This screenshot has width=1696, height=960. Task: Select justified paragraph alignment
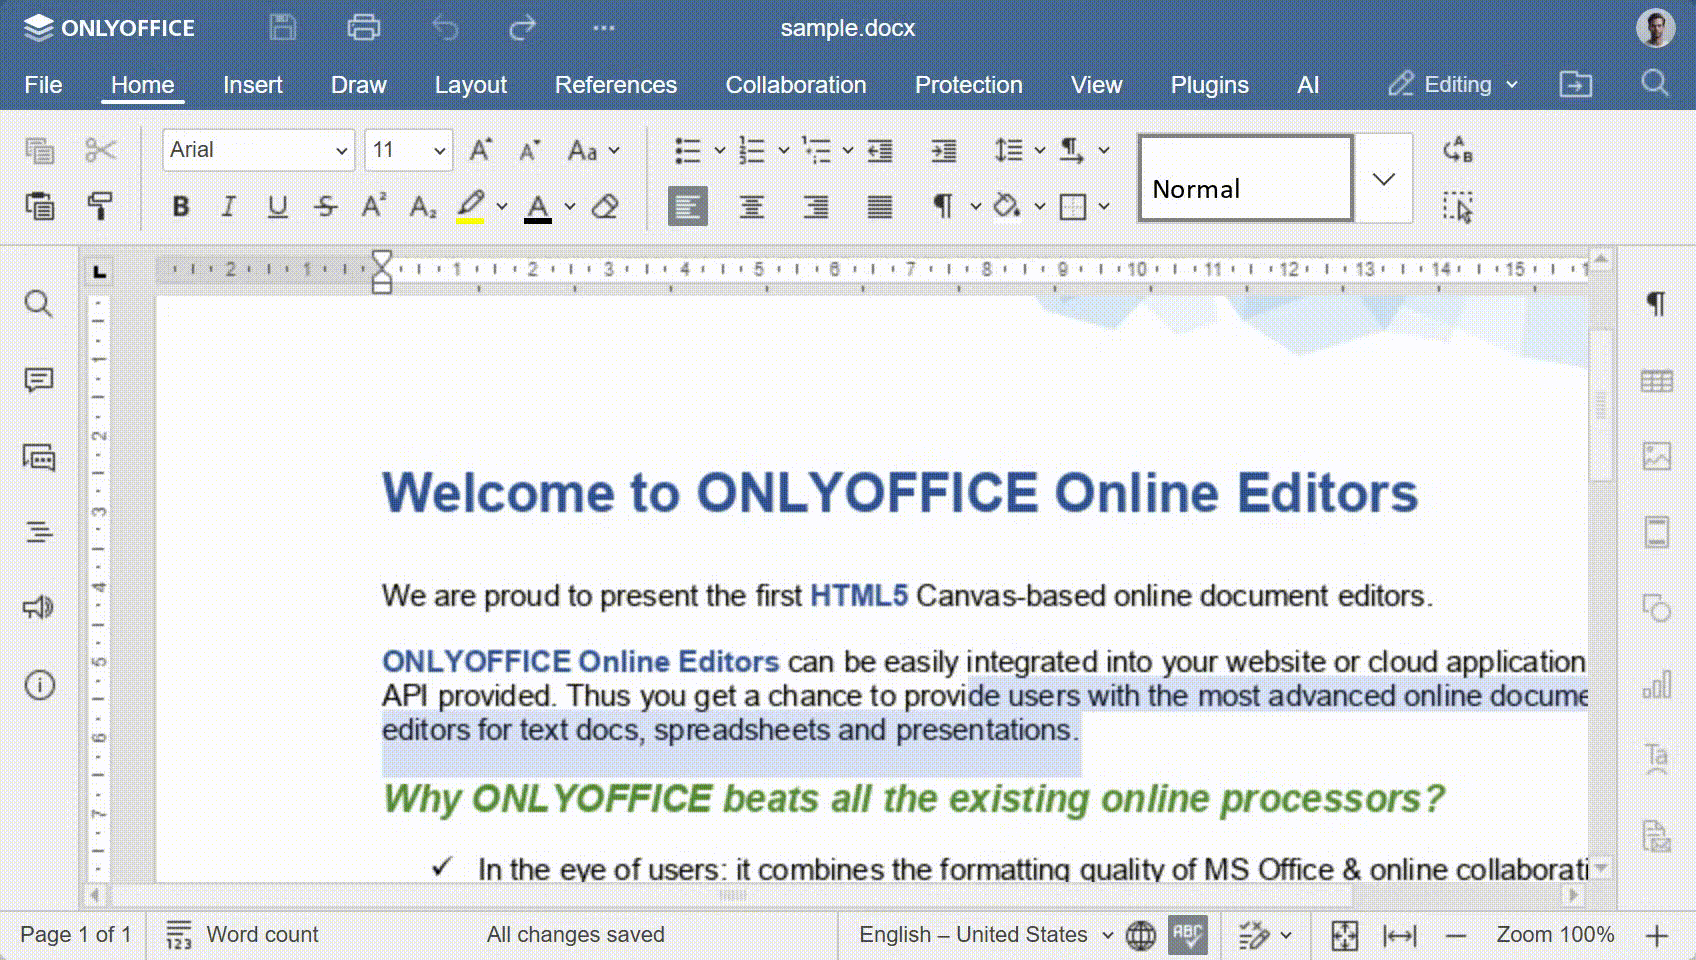880,207
